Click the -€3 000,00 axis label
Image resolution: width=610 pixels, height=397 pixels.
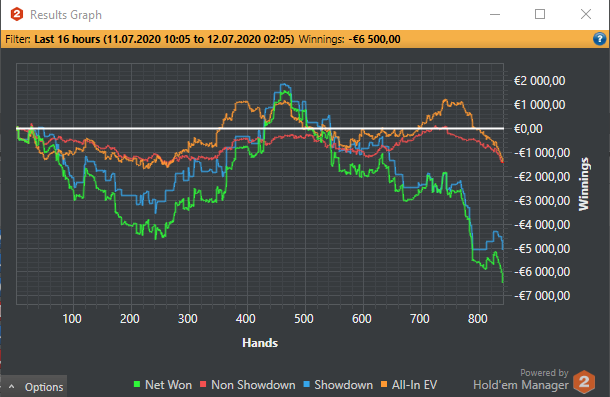pos(542,201)
